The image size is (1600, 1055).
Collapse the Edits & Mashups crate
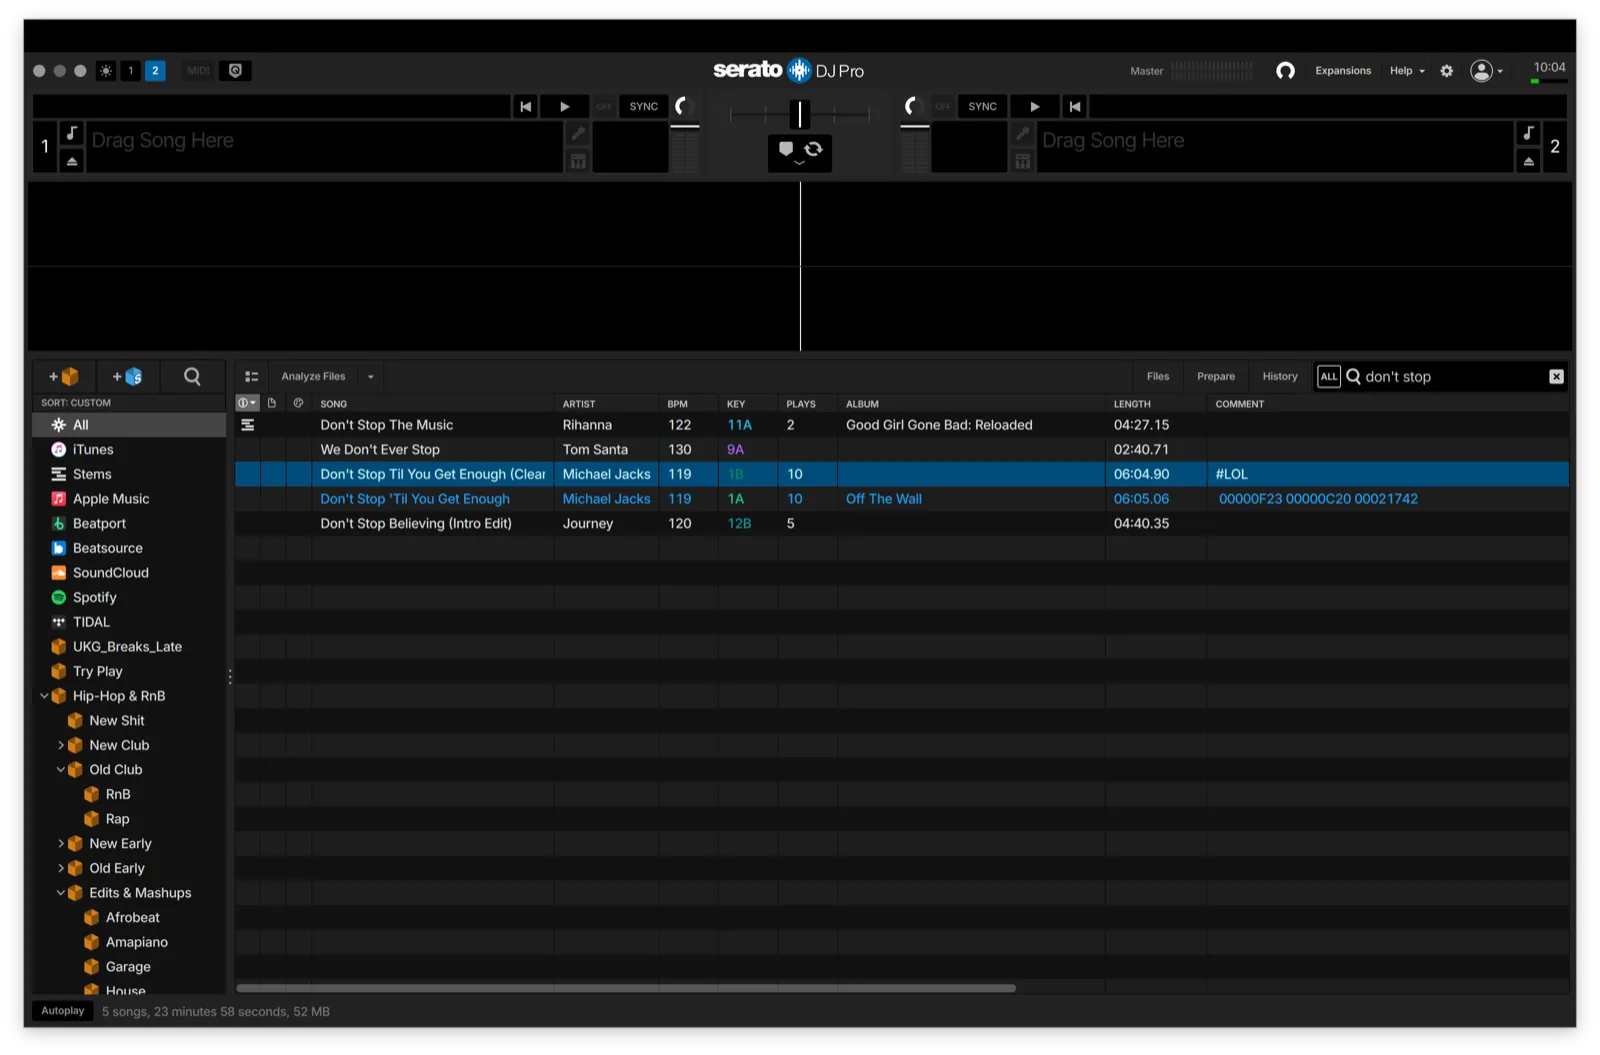click(x=60, y=893)
